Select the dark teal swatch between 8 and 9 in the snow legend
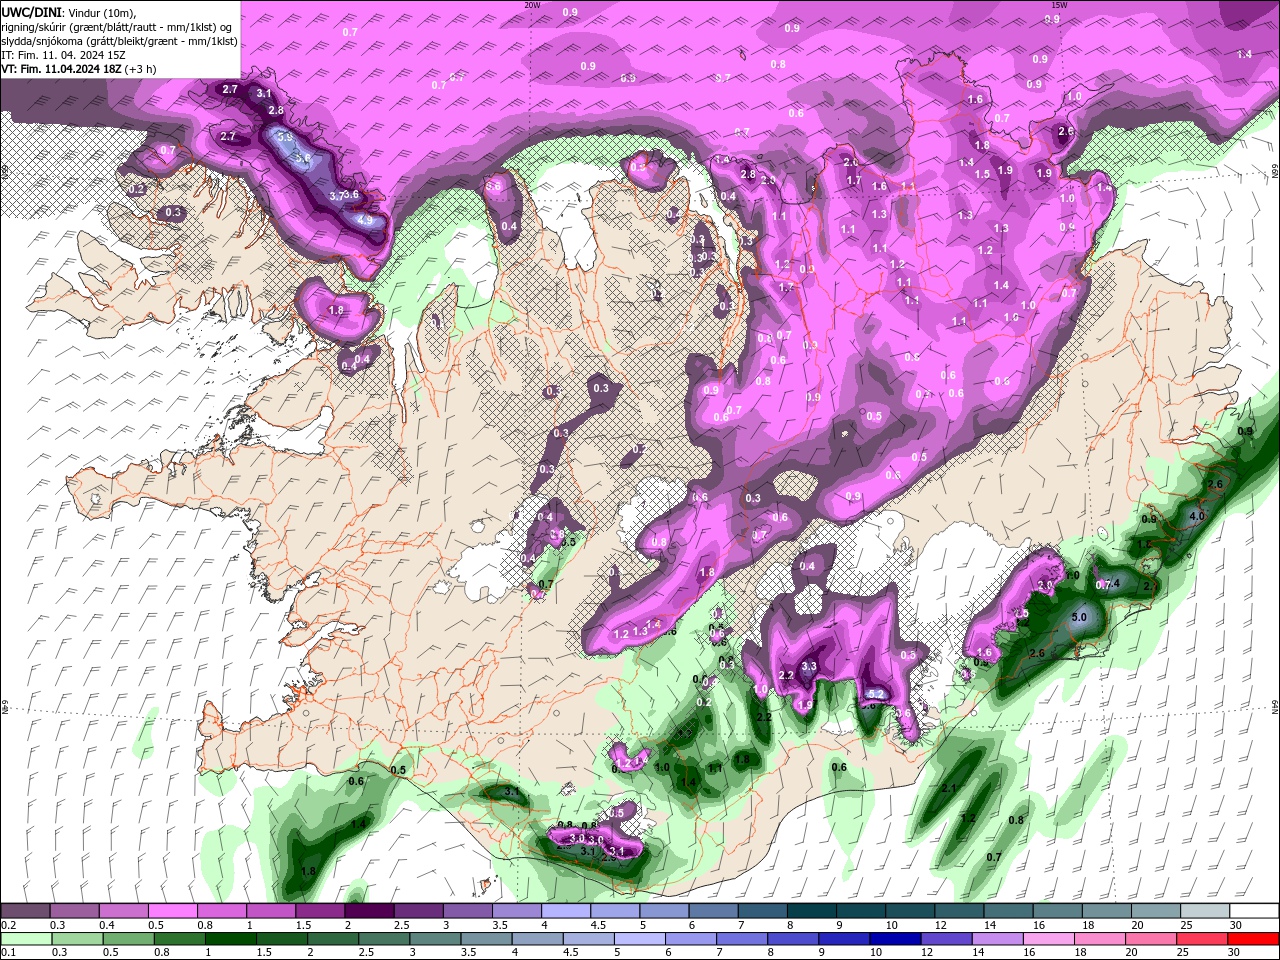The height and width of the screenshot is (960, 1280). (x=811, y=911)
